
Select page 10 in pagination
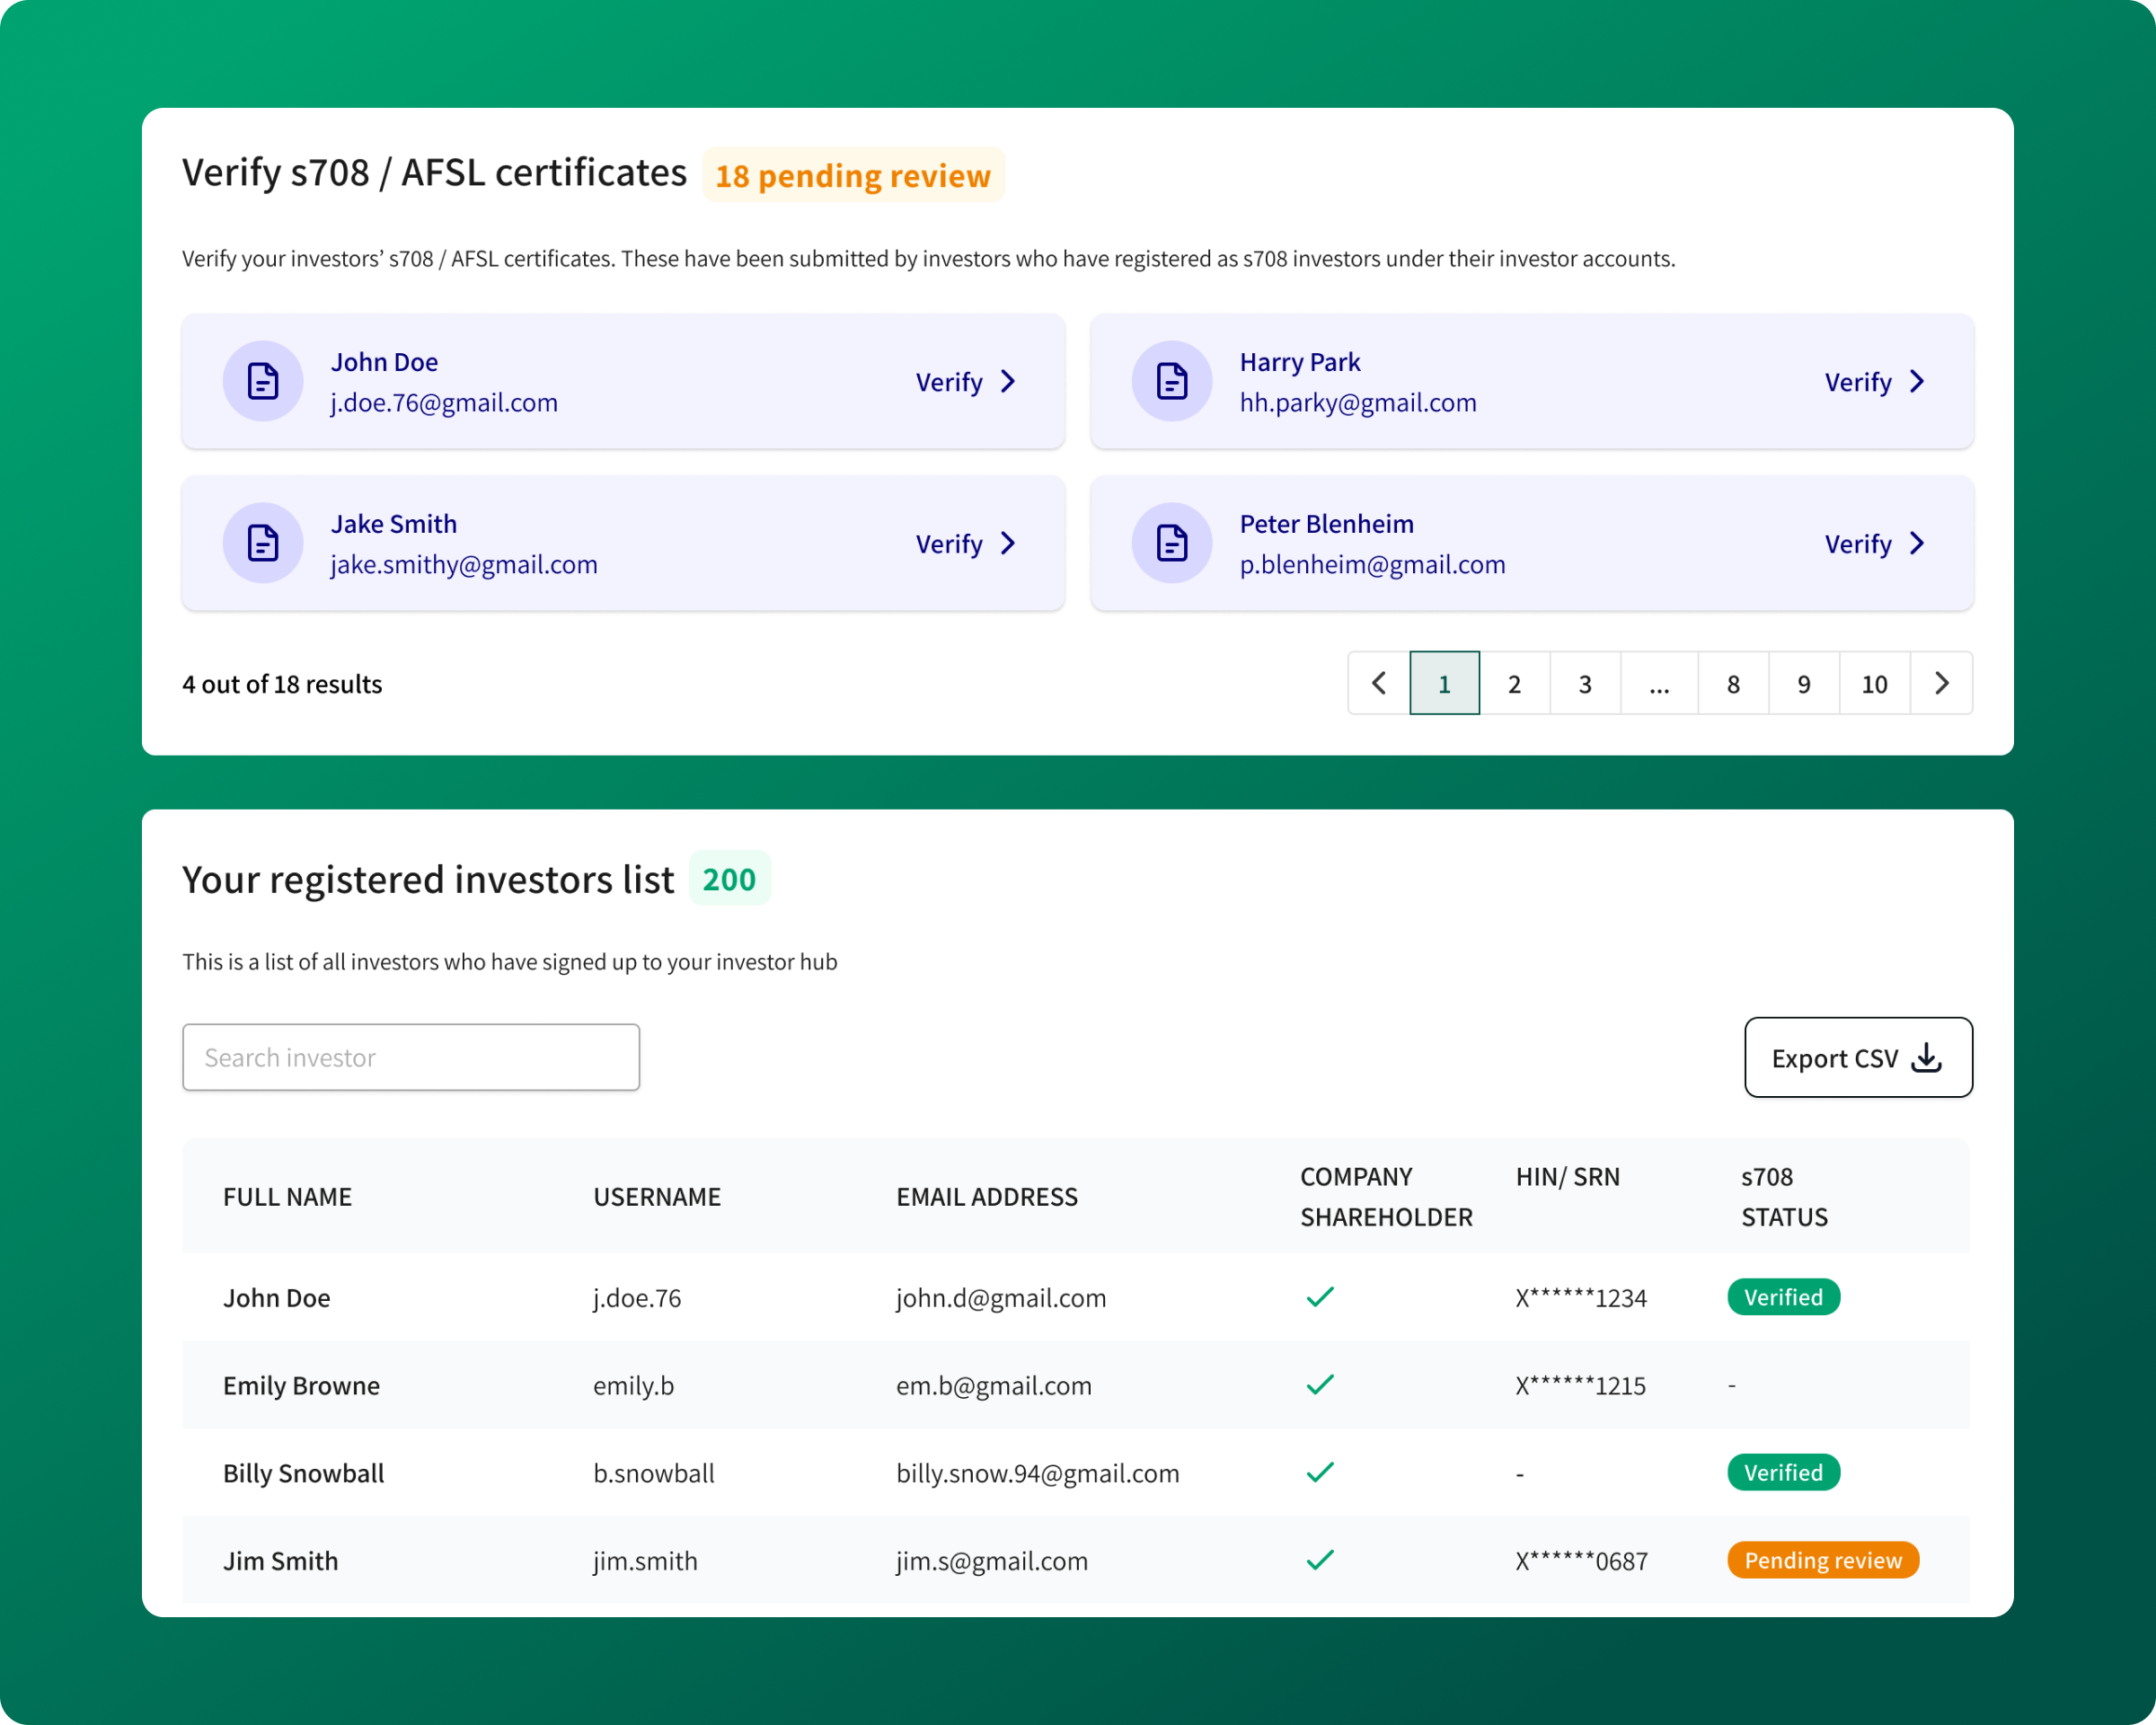click(x=1874, y=684)
